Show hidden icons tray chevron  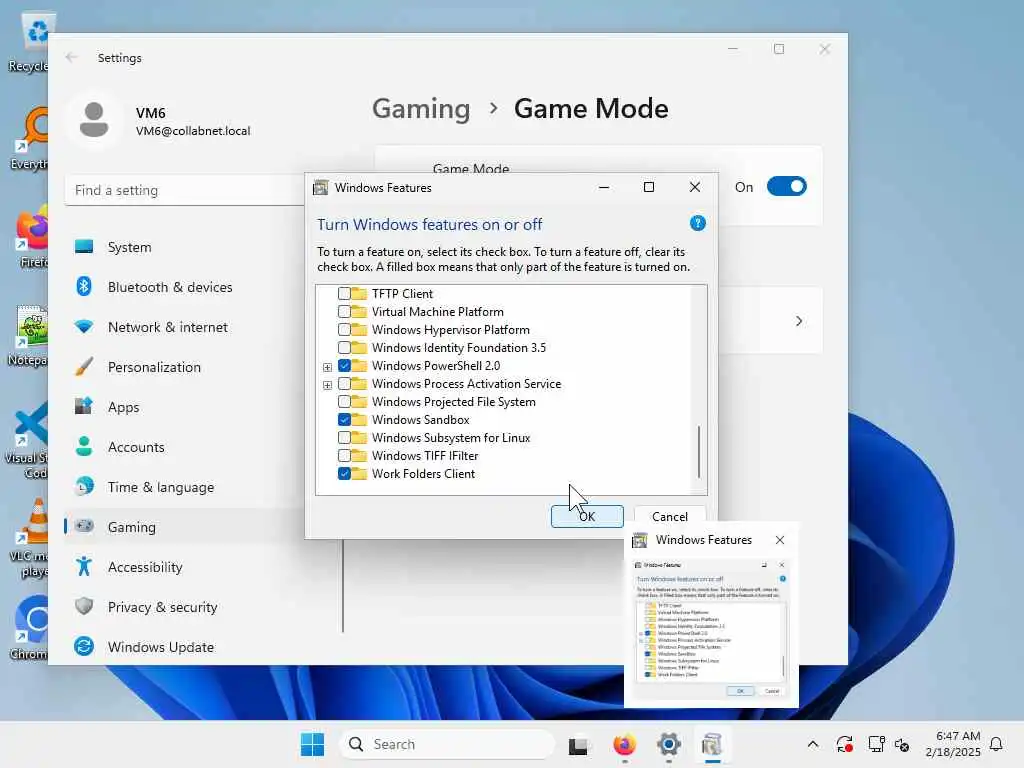(x=813, y=744)
